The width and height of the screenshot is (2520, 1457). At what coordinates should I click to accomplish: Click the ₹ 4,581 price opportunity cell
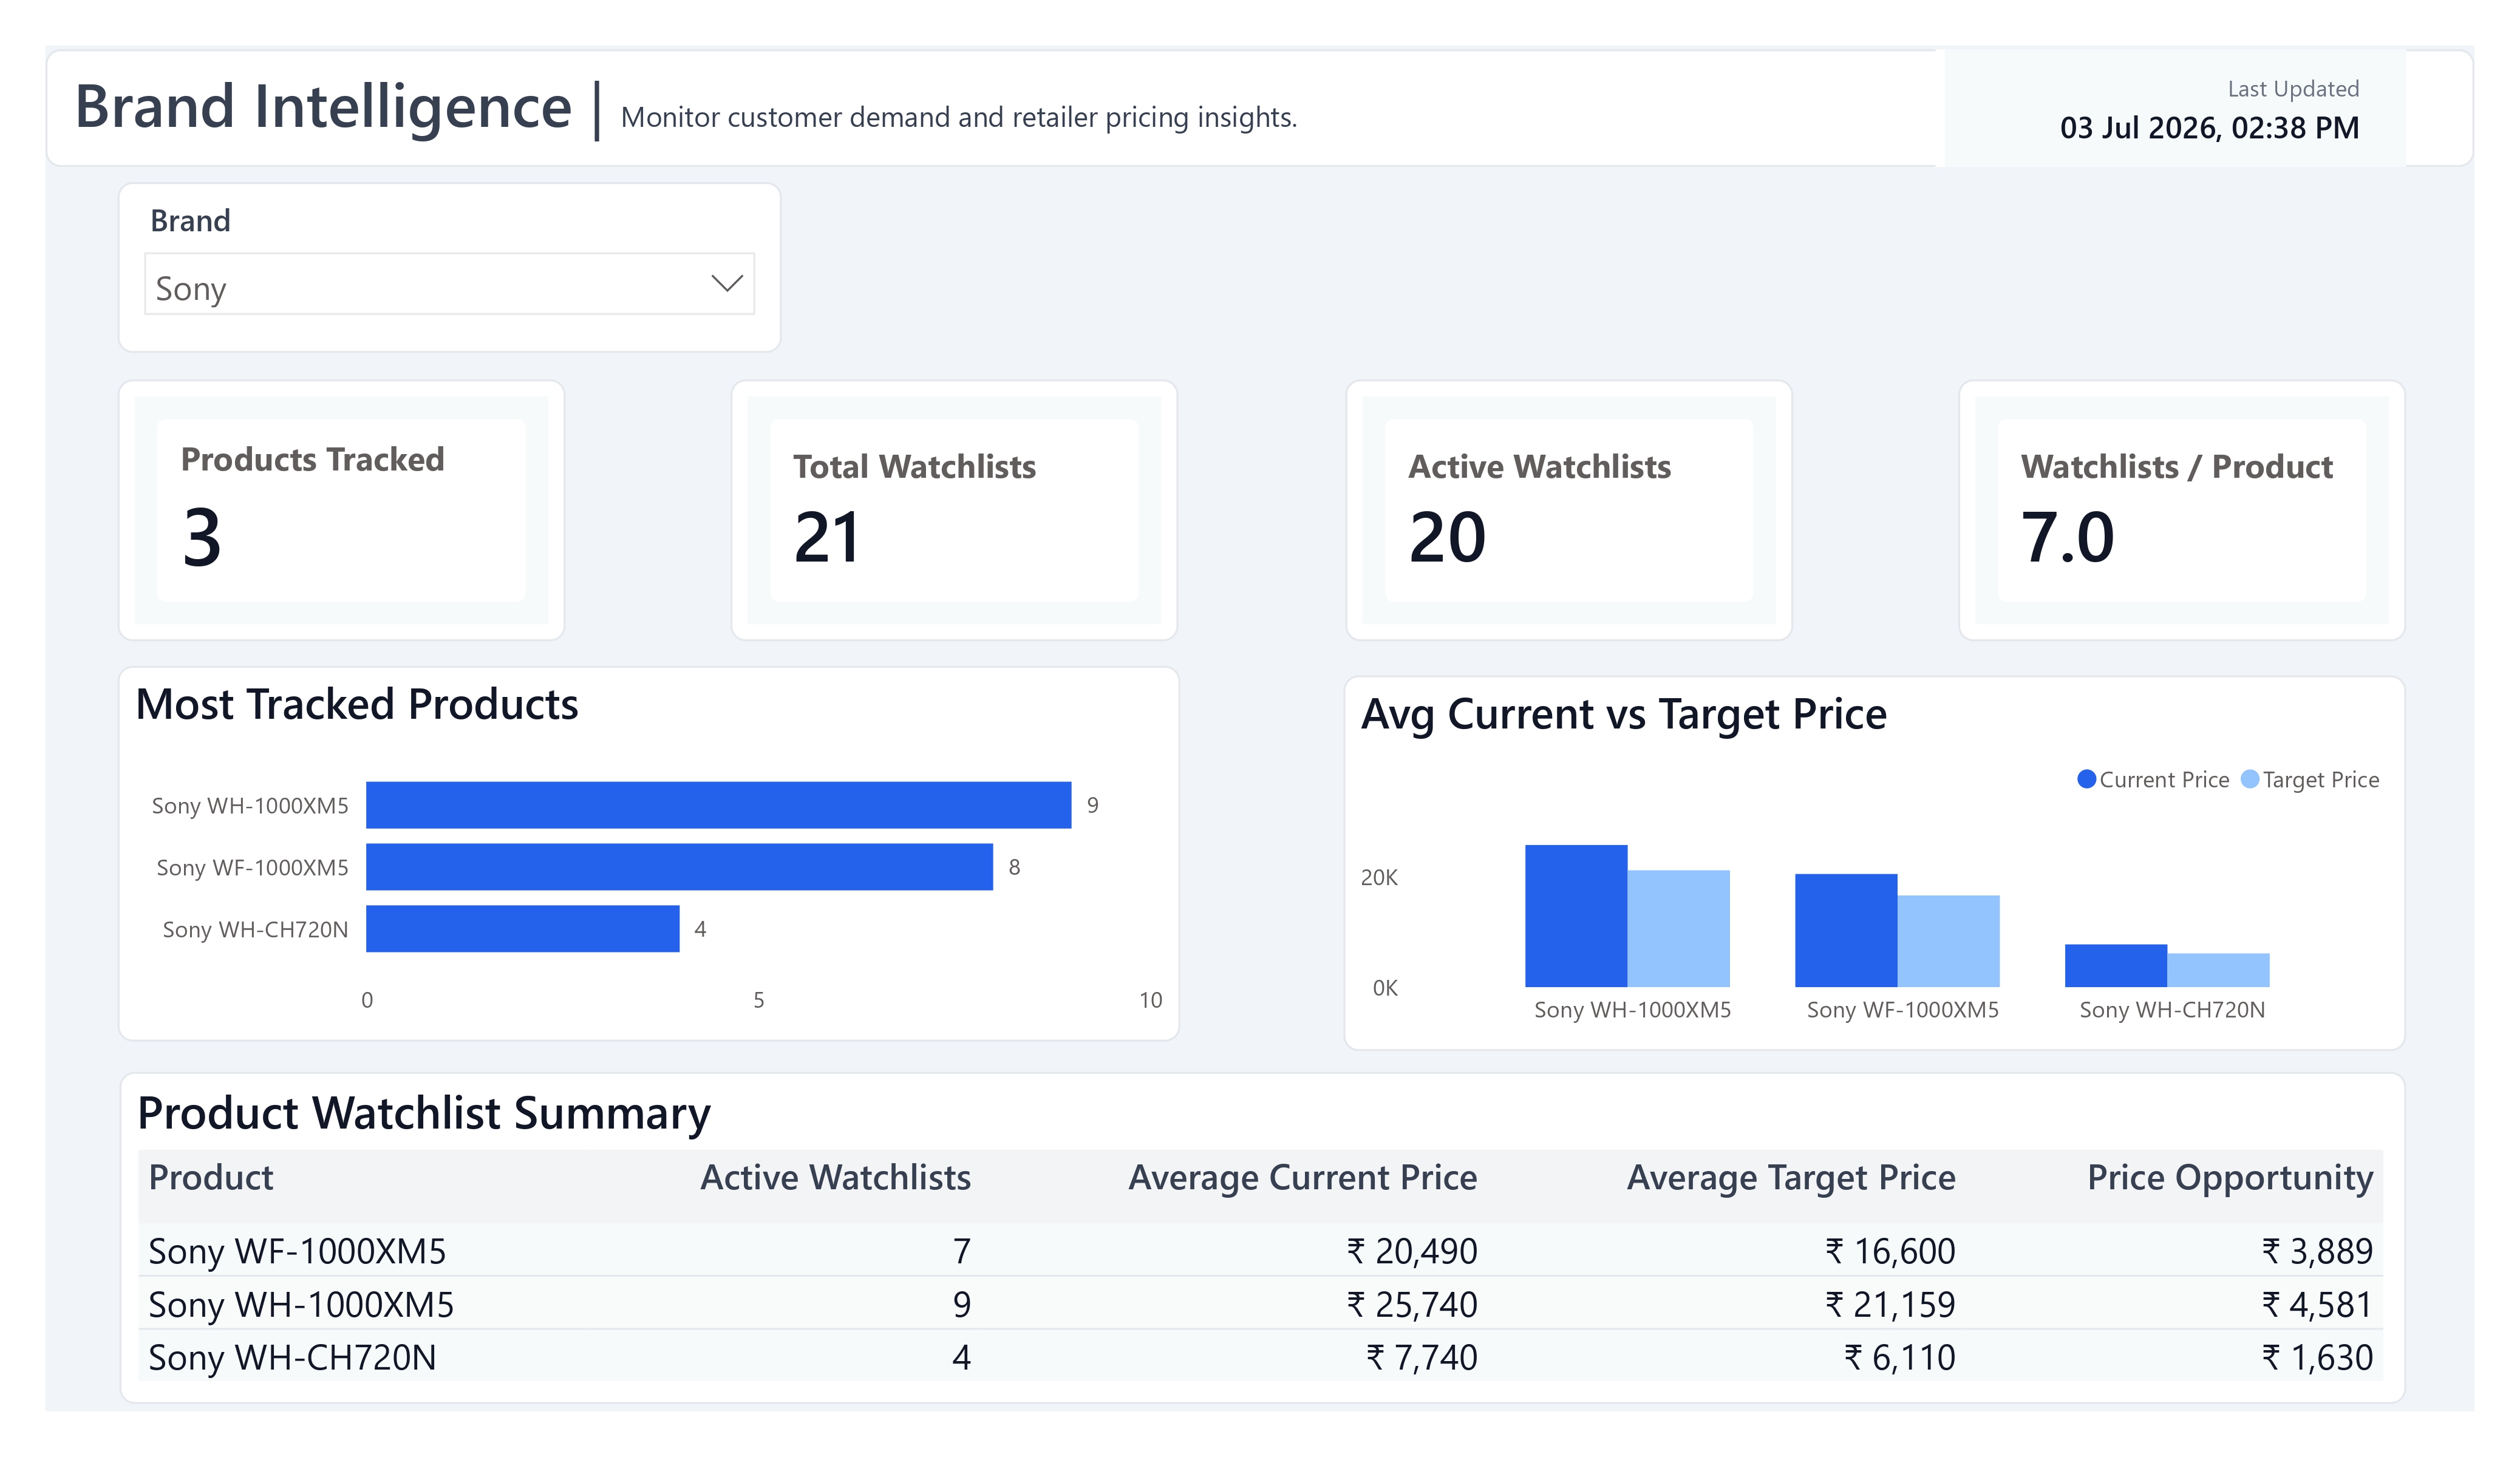[2317, 1304]
